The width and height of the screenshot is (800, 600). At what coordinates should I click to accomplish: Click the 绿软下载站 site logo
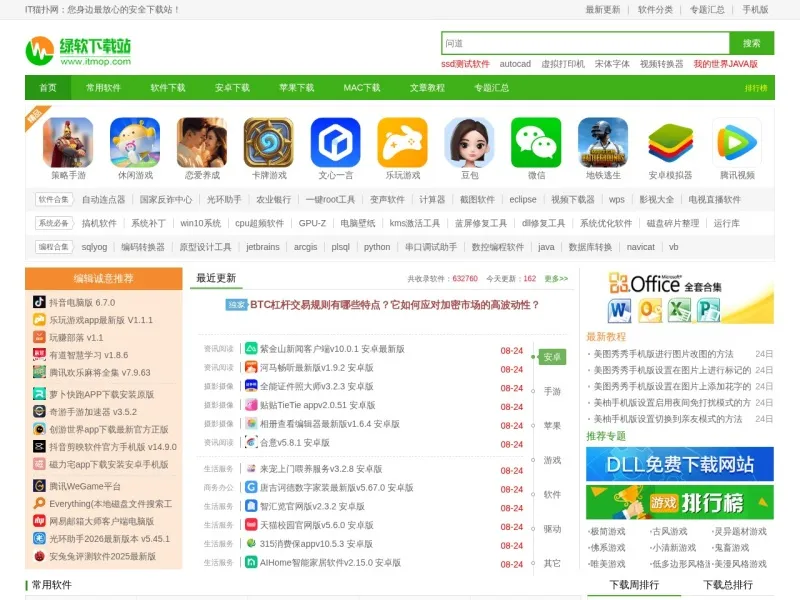click(79, 51)
